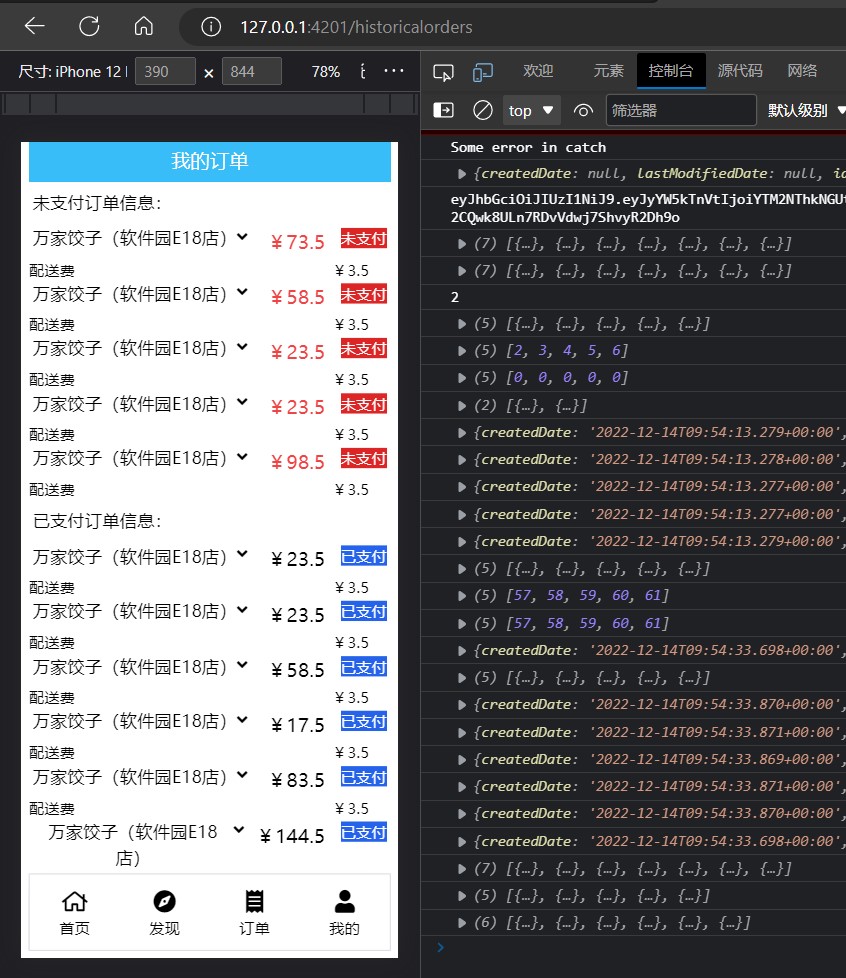Viewport: 846px width, 978px height.
Task: Click the console prompt chevron
Action: point(440,947)
